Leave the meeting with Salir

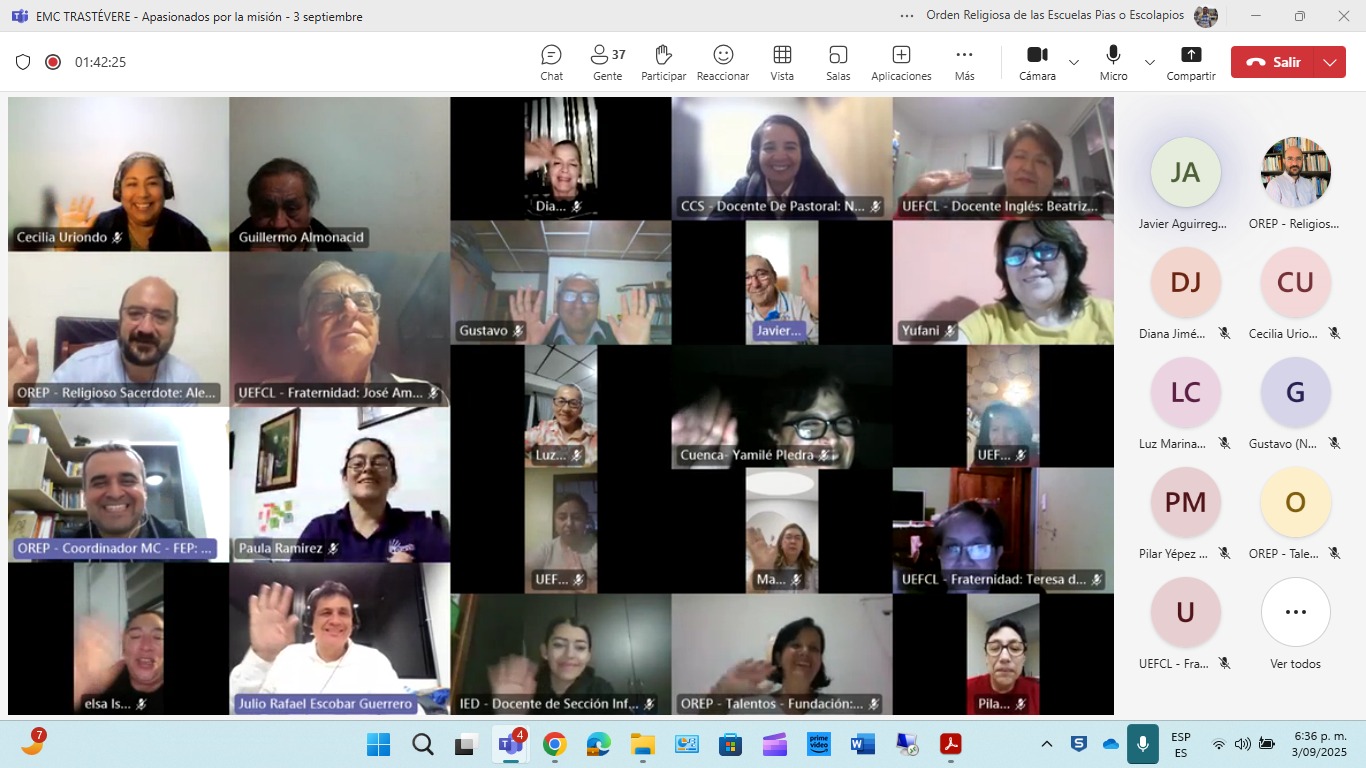tap(1273, 62)
